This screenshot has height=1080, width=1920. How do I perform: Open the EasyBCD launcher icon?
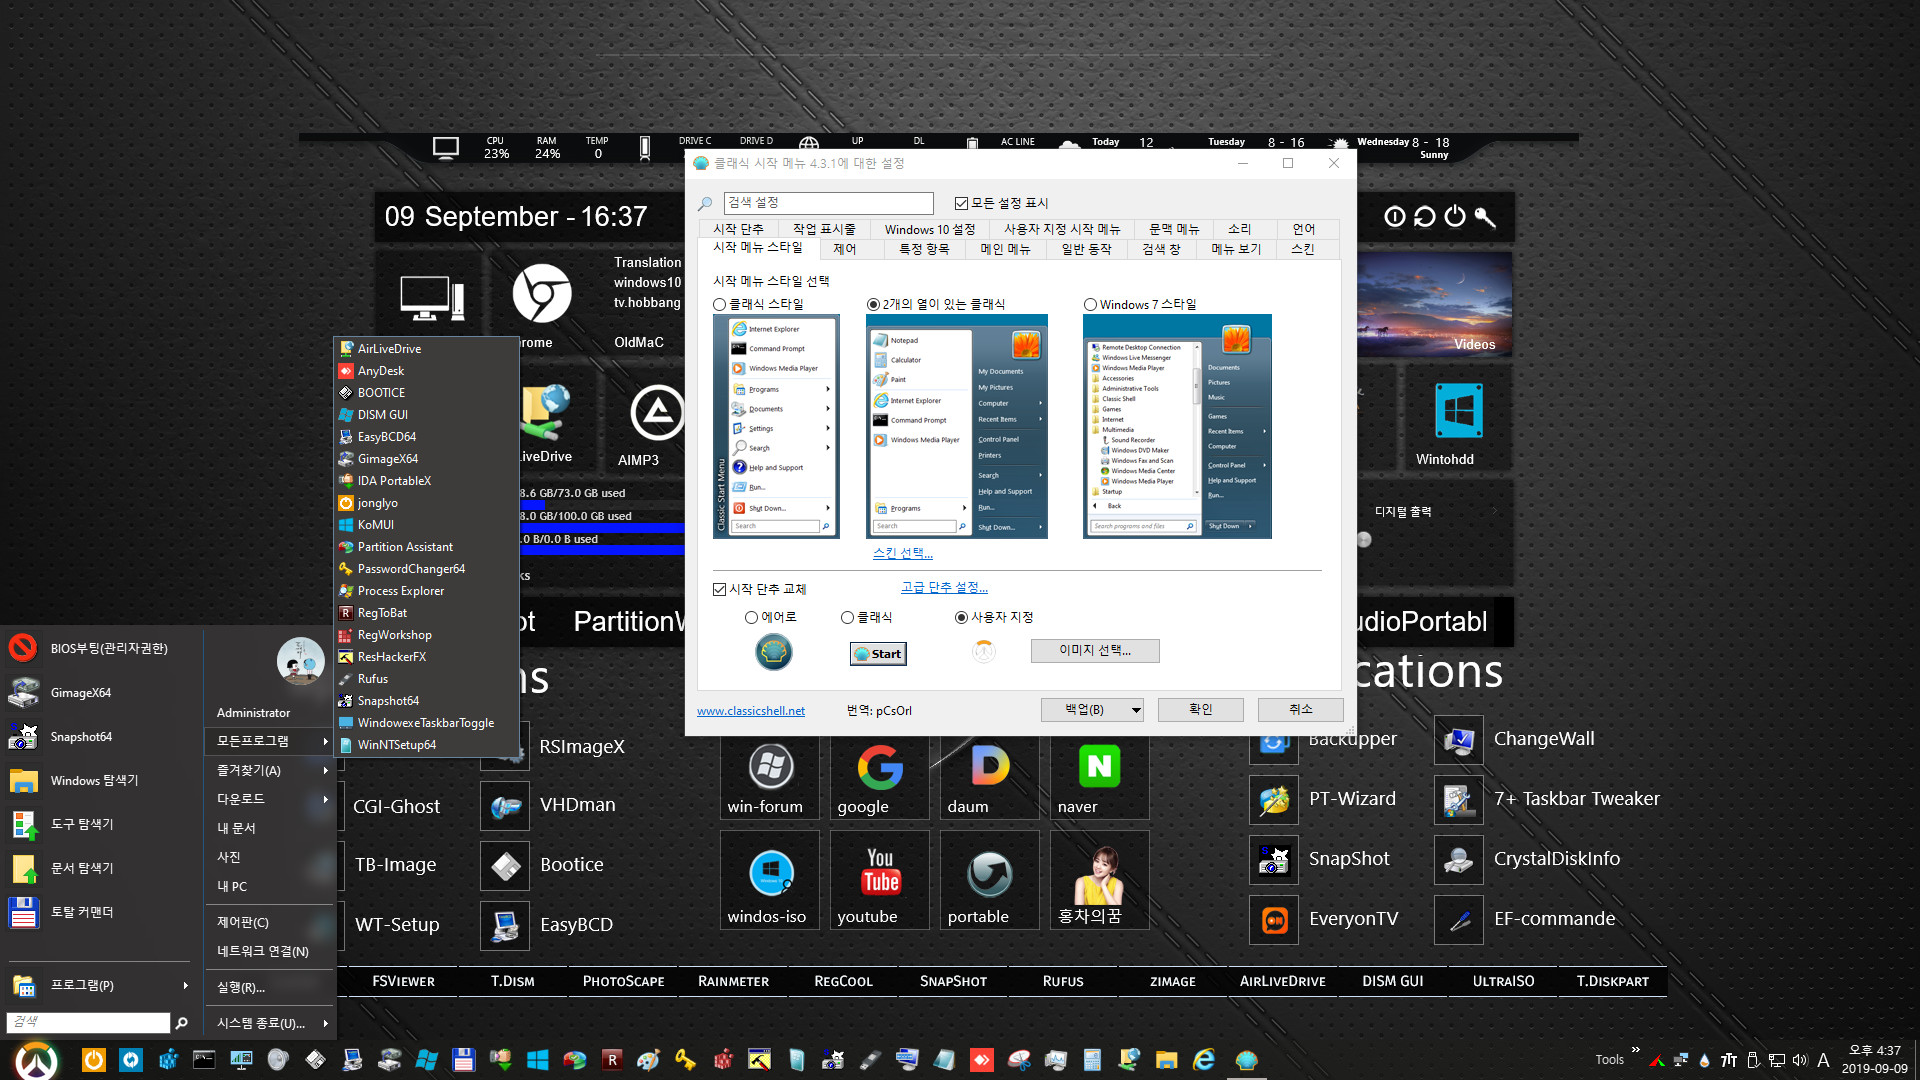[x=505, y=925]
